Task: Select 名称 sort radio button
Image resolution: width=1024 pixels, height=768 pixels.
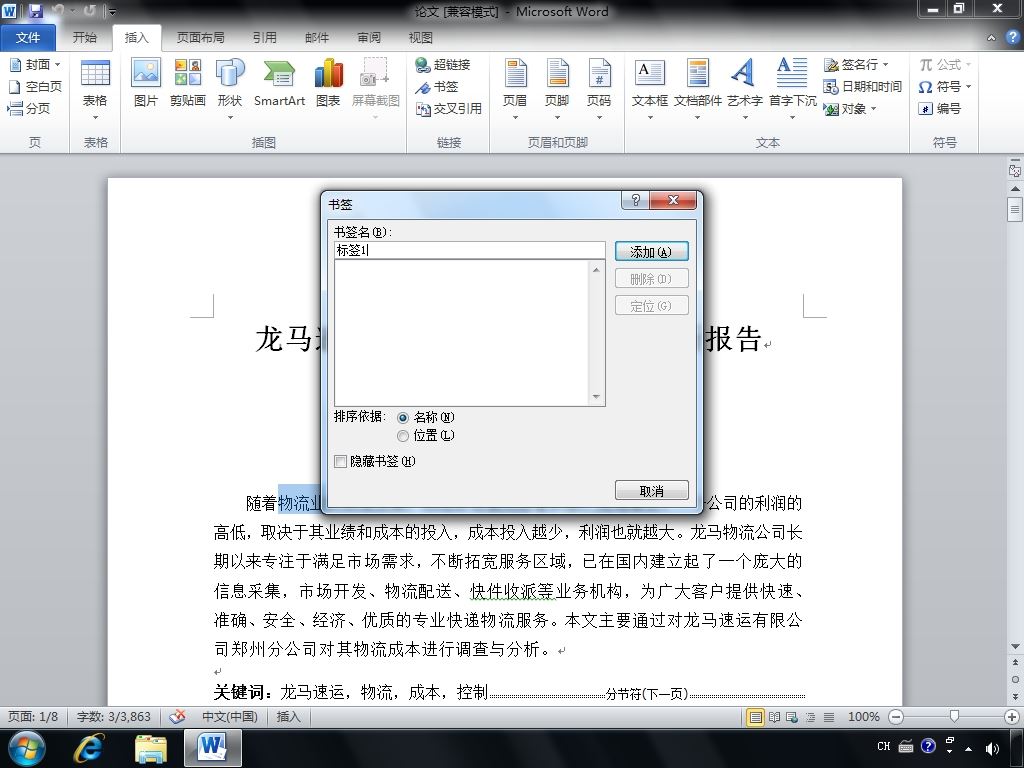Action: 403,418
